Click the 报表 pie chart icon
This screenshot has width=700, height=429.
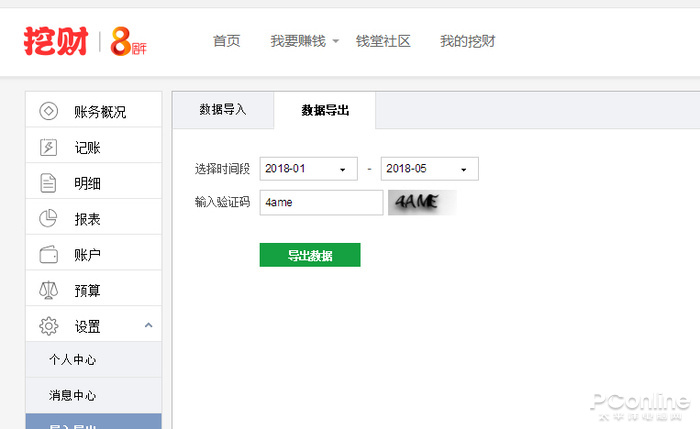(48, 219)
